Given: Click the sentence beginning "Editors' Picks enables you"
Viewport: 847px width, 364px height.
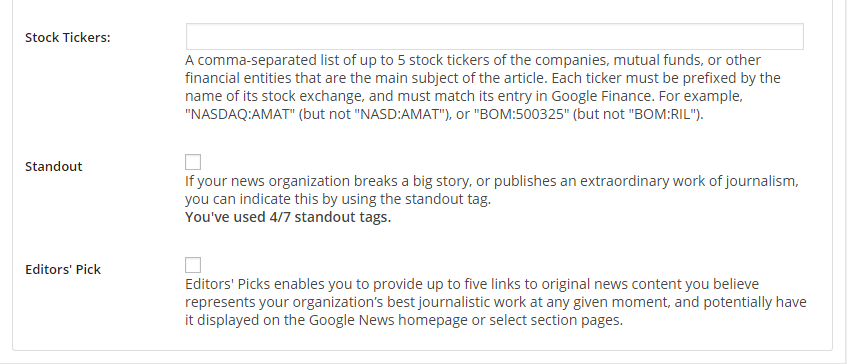Looking at the screenshot, I should (496, 302).
